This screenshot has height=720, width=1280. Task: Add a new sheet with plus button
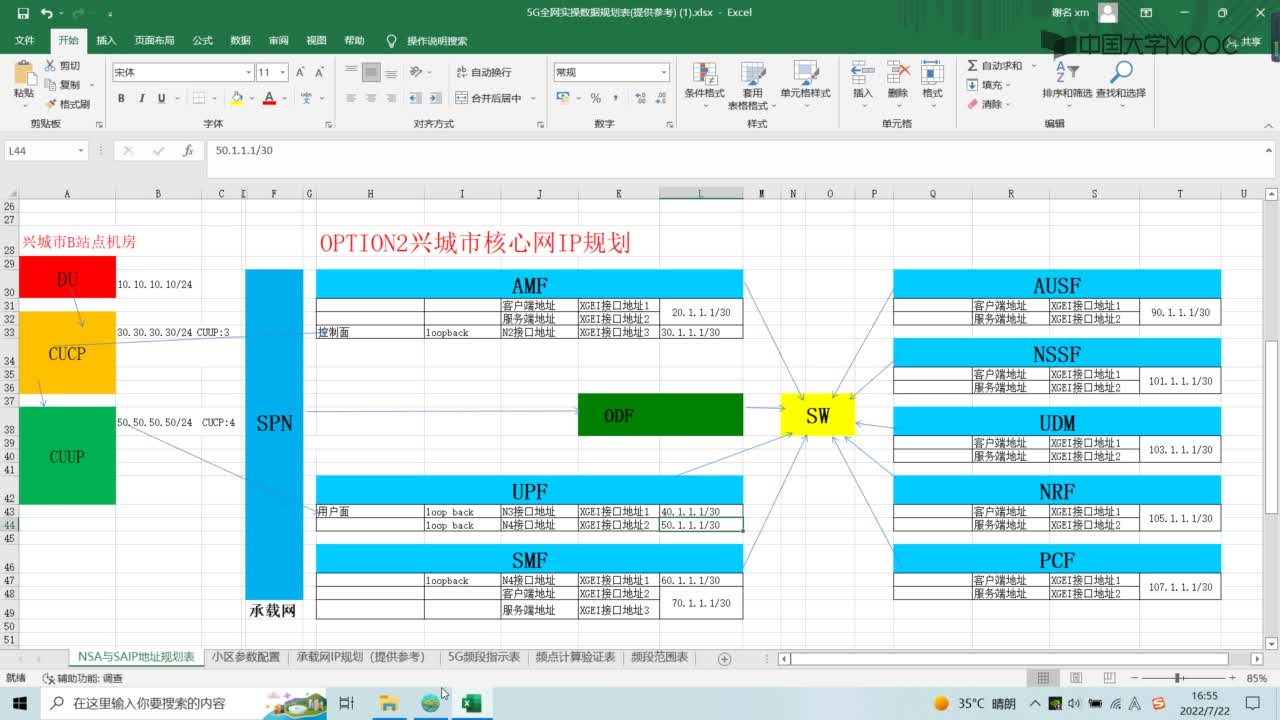(725, 658)
